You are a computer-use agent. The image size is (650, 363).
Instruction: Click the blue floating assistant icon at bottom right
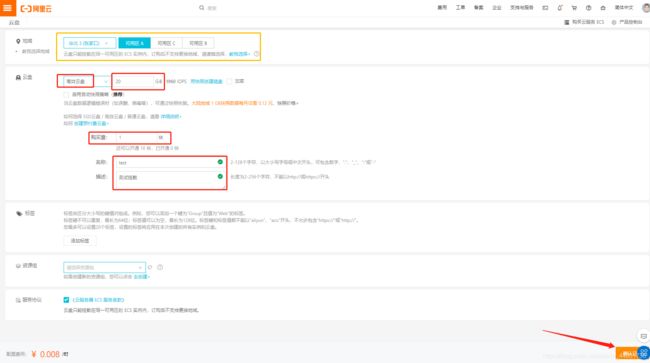point(644,353)
